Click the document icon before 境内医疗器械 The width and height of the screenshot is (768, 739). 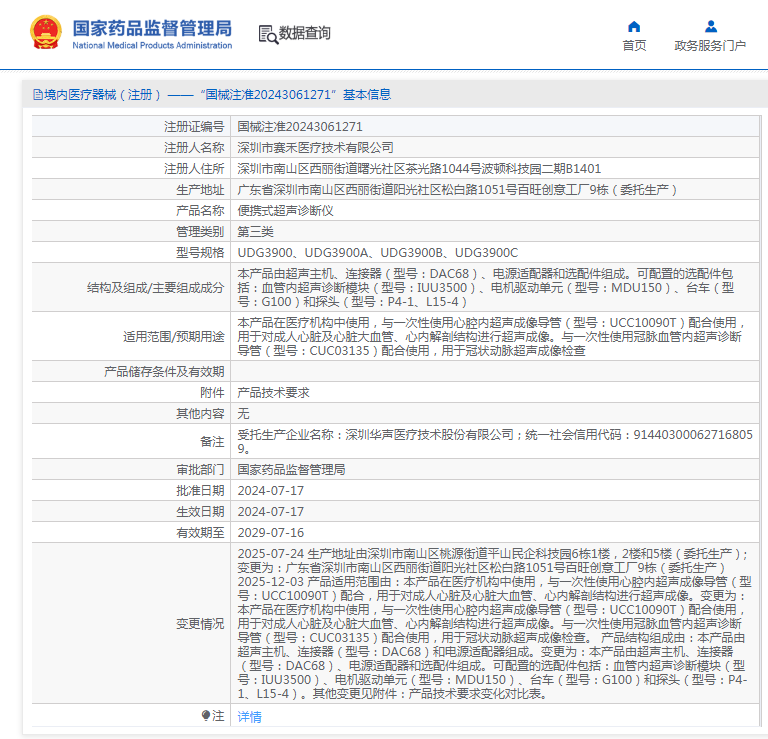pos(38,95)
